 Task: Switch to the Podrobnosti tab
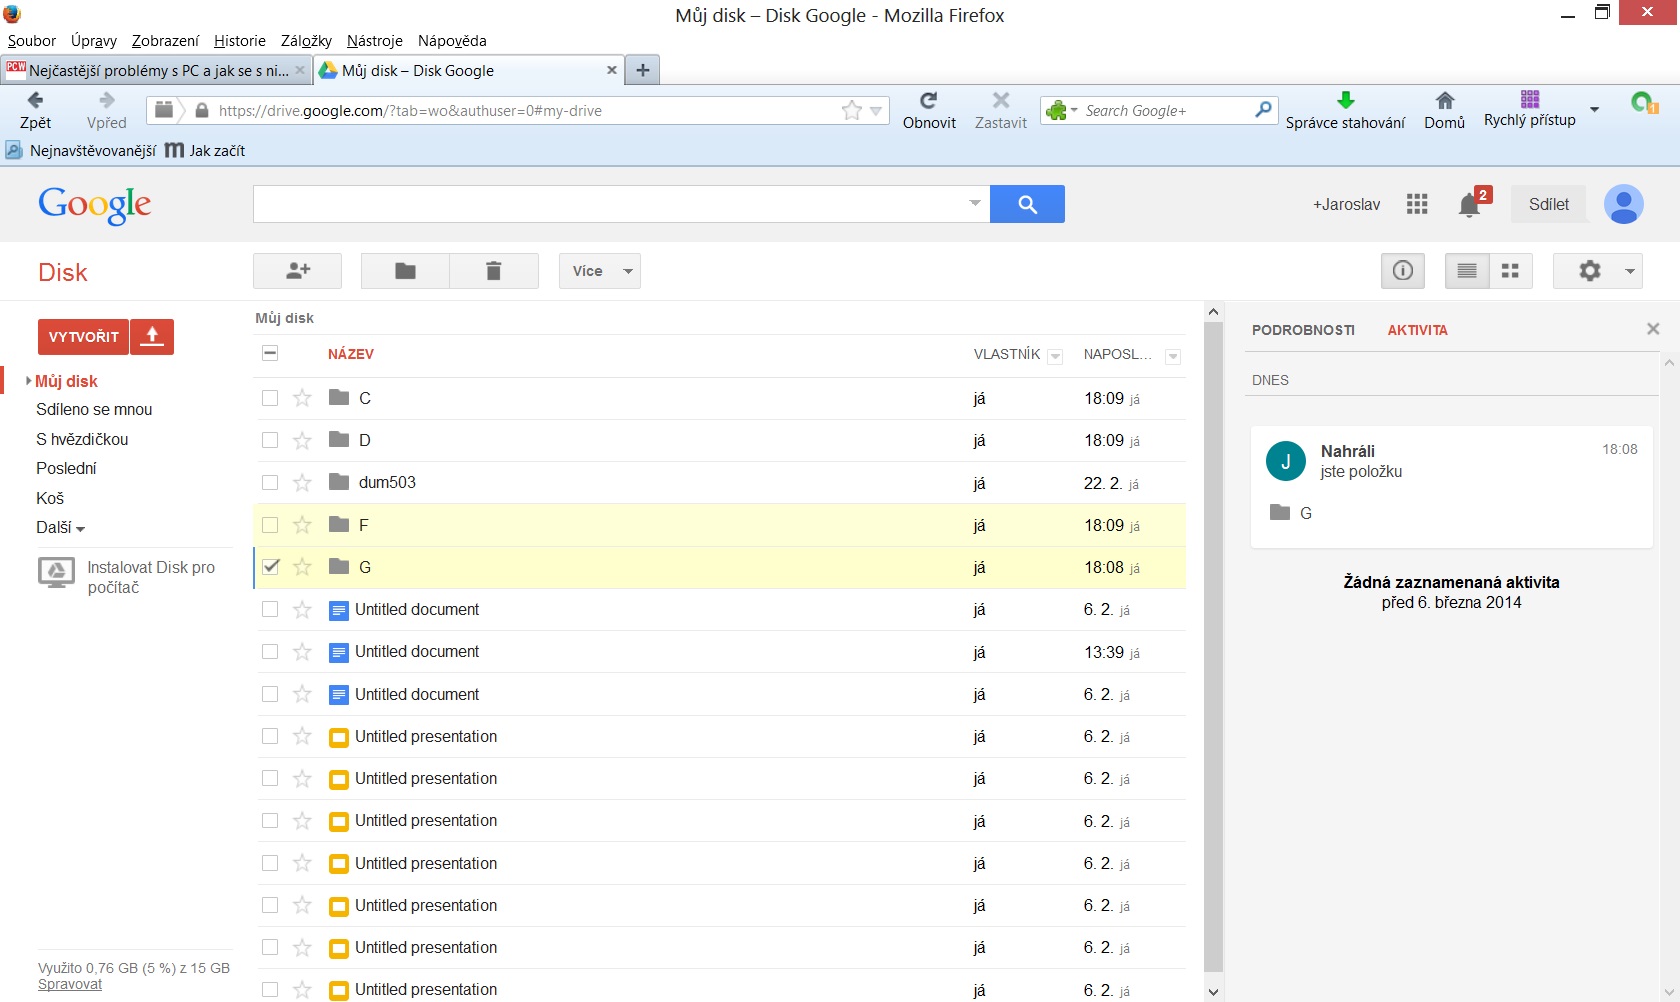1303,330
